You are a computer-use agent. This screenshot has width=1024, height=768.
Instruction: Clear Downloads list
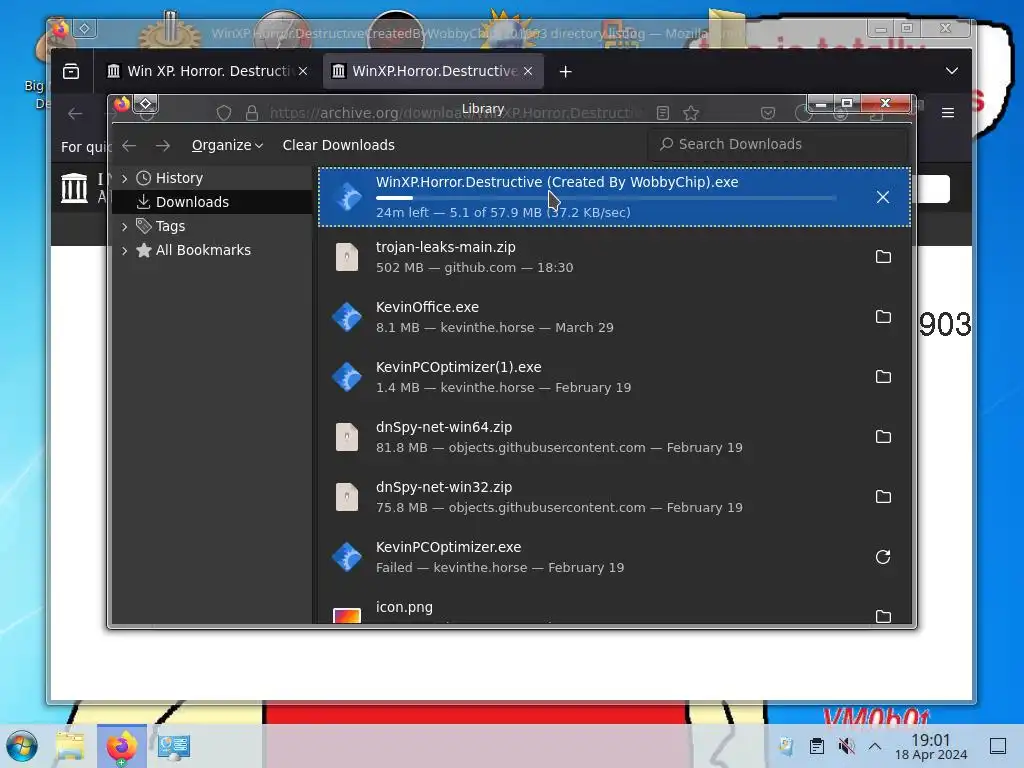click(338, 145)
